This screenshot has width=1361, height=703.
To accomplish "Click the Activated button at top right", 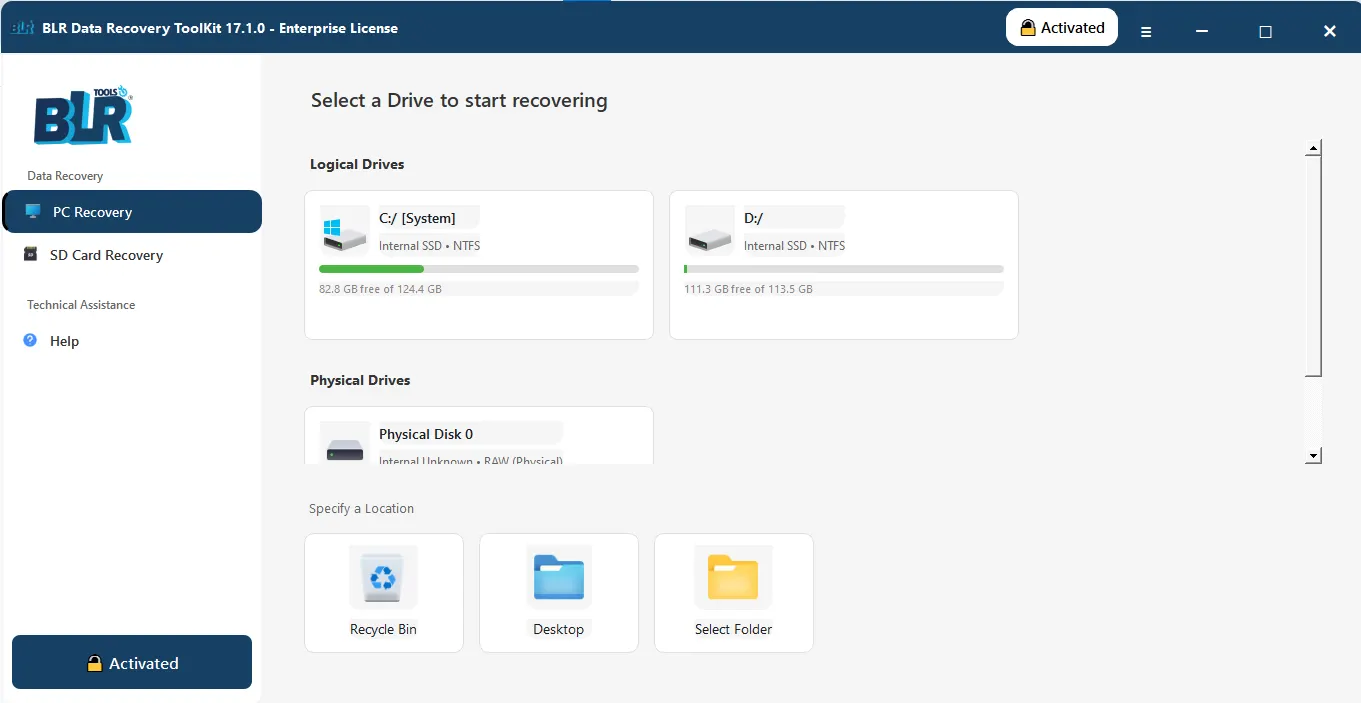I will pyautogui.click(x=1062, y=28).
